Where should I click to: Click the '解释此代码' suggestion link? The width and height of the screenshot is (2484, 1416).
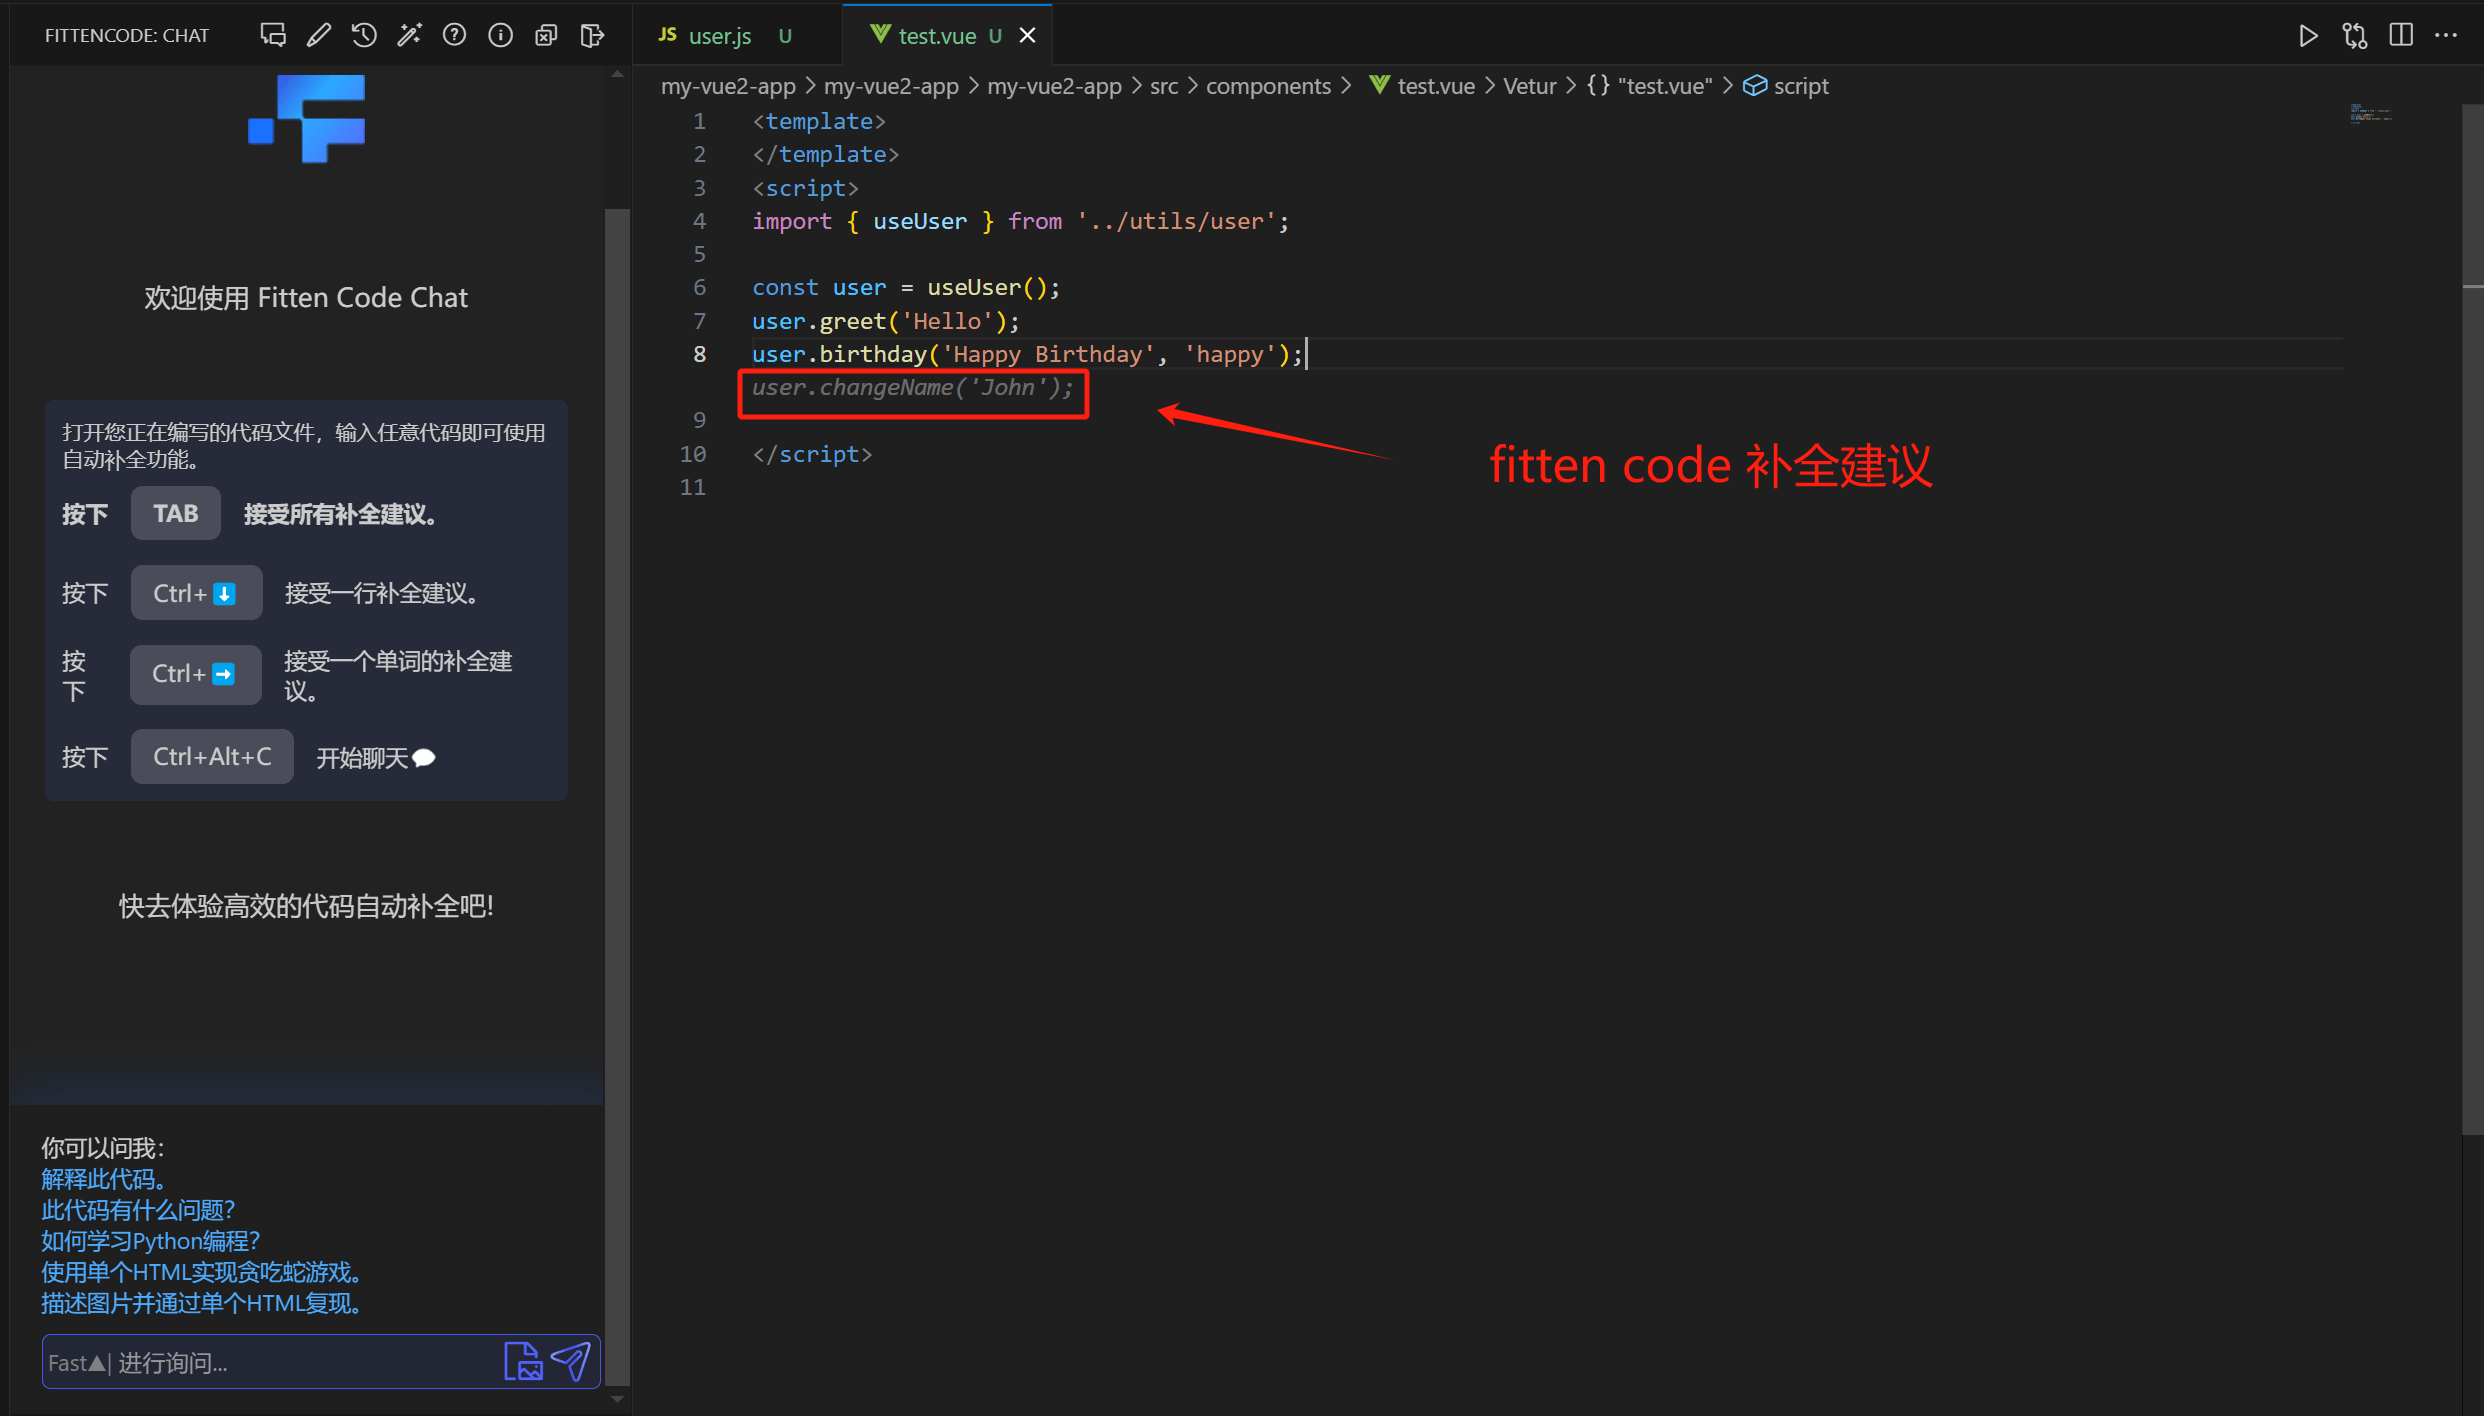[x=103, y=1179]
